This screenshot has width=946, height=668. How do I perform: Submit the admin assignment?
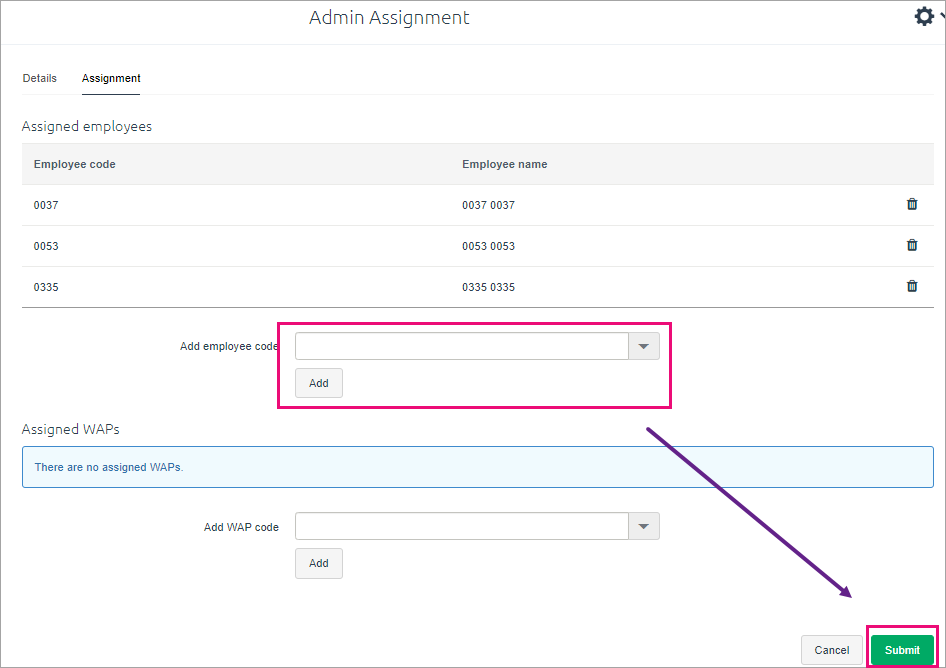[x=902, y=650]
